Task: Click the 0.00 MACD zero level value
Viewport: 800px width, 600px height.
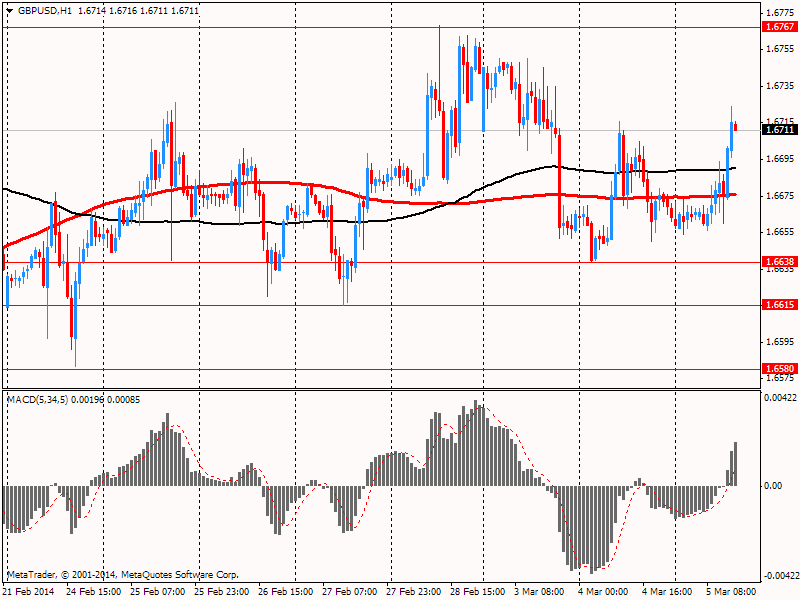Action: (773, 486)
